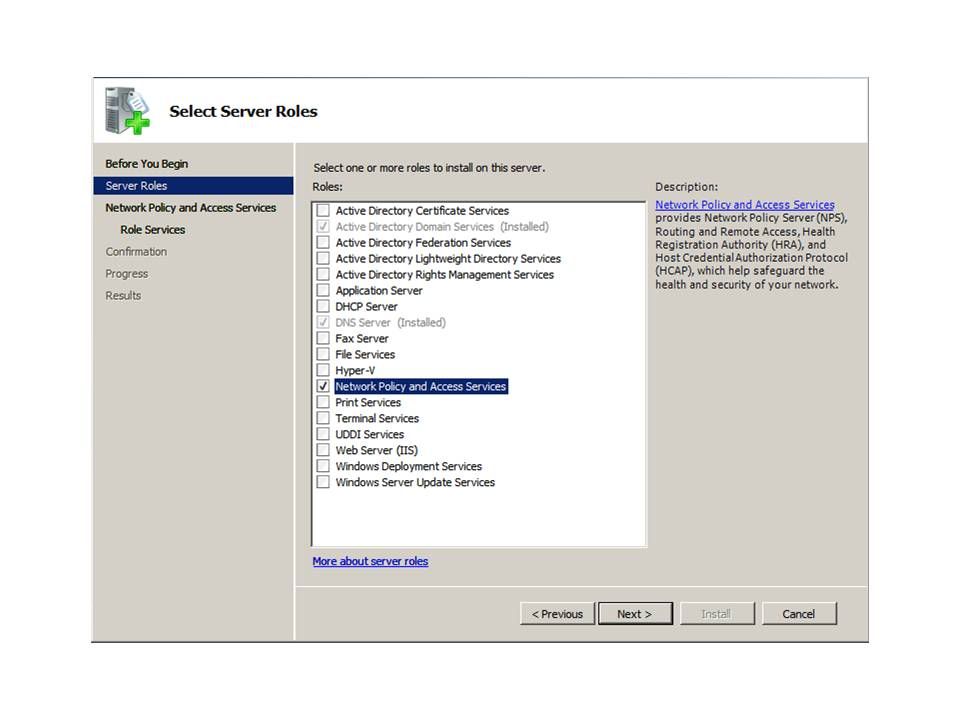This screenshot has width=960, height=720.
Task: Select the Application Server role label
Action: click(379, 291)
